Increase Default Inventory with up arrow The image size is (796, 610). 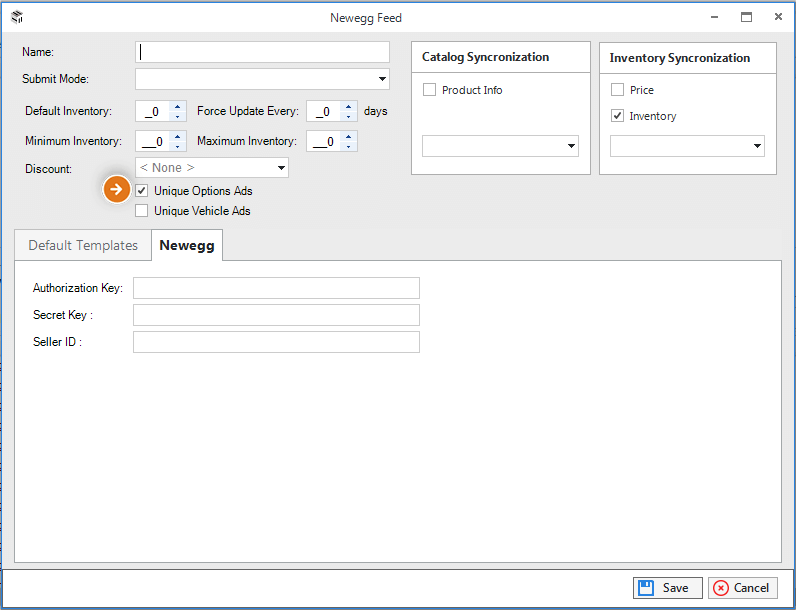[178, 107]
